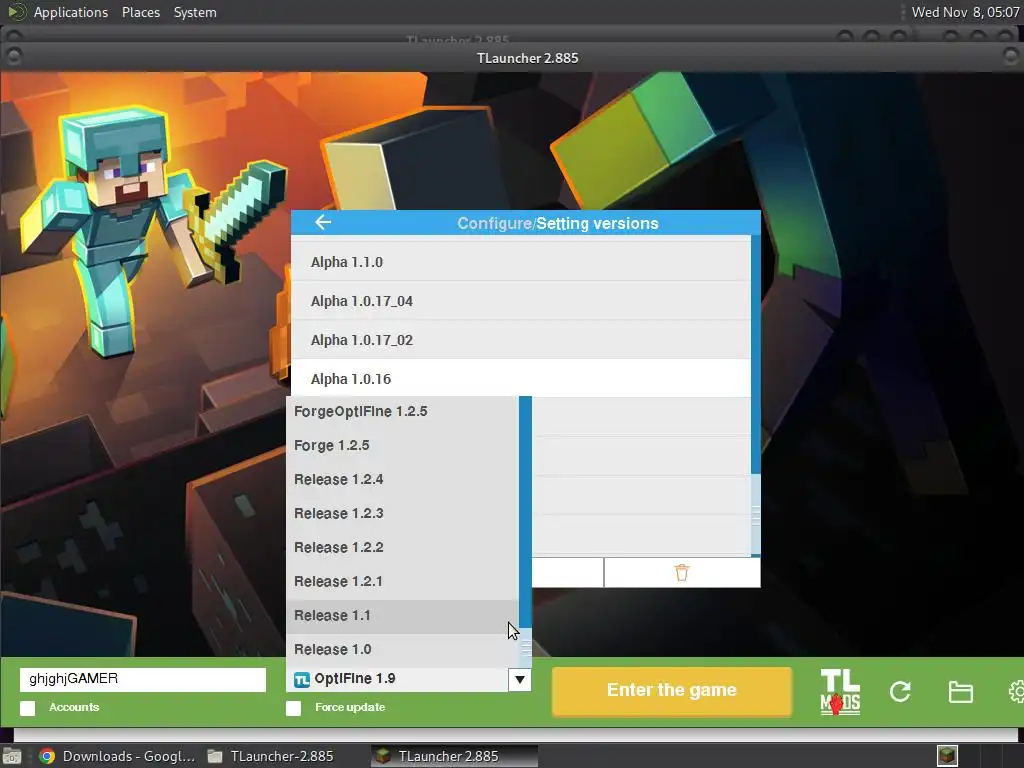Switch to TLauncher-2.885 folder taskbar item
The image size is (1024, 768).
(x=270, y=756)
